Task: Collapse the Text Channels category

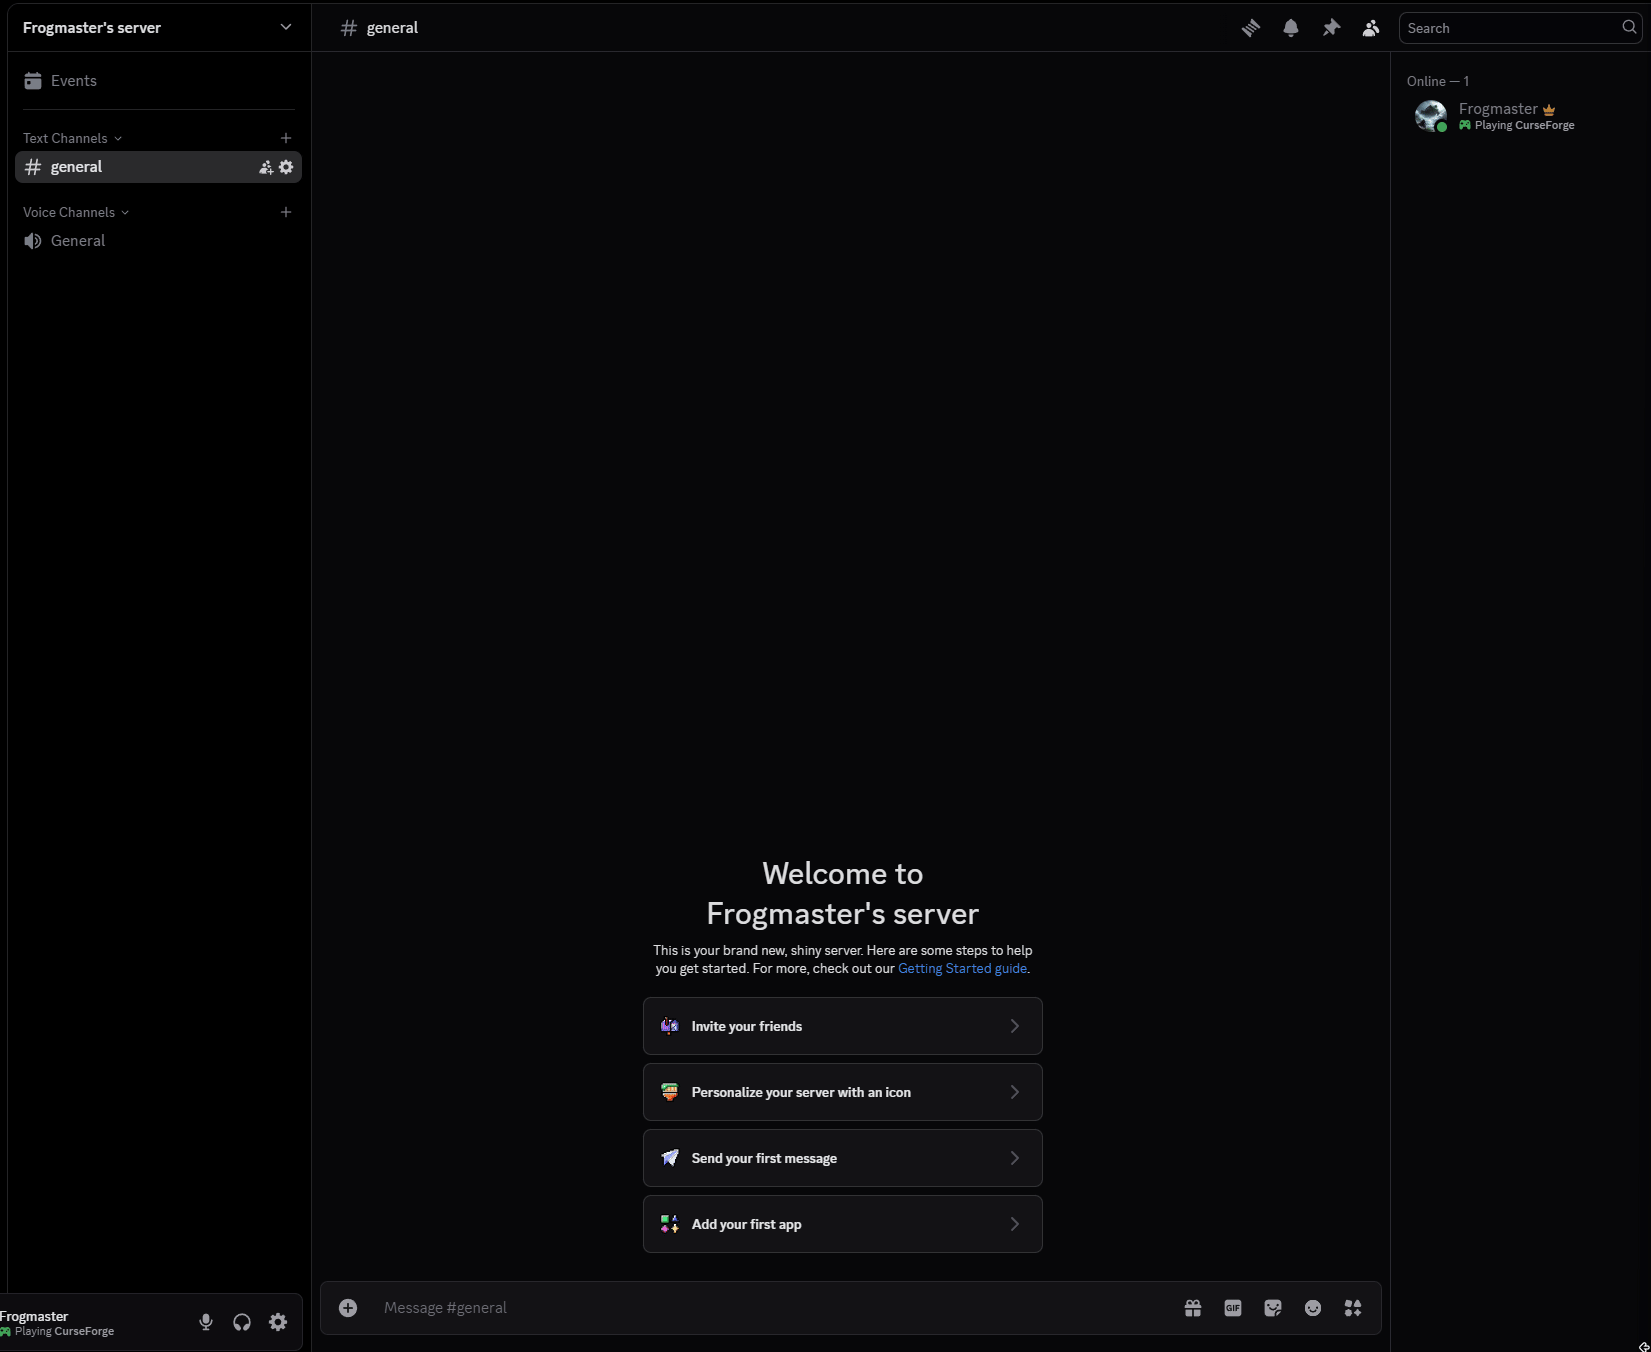Action: click(x=72, y=138)
